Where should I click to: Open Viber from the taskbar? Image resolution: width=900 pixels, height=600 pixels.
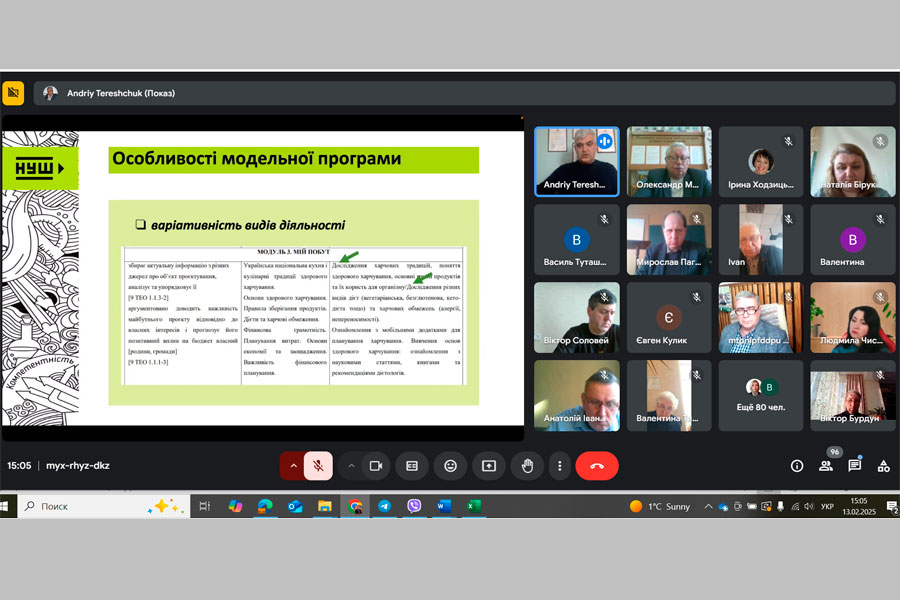(x=414, y=506)
